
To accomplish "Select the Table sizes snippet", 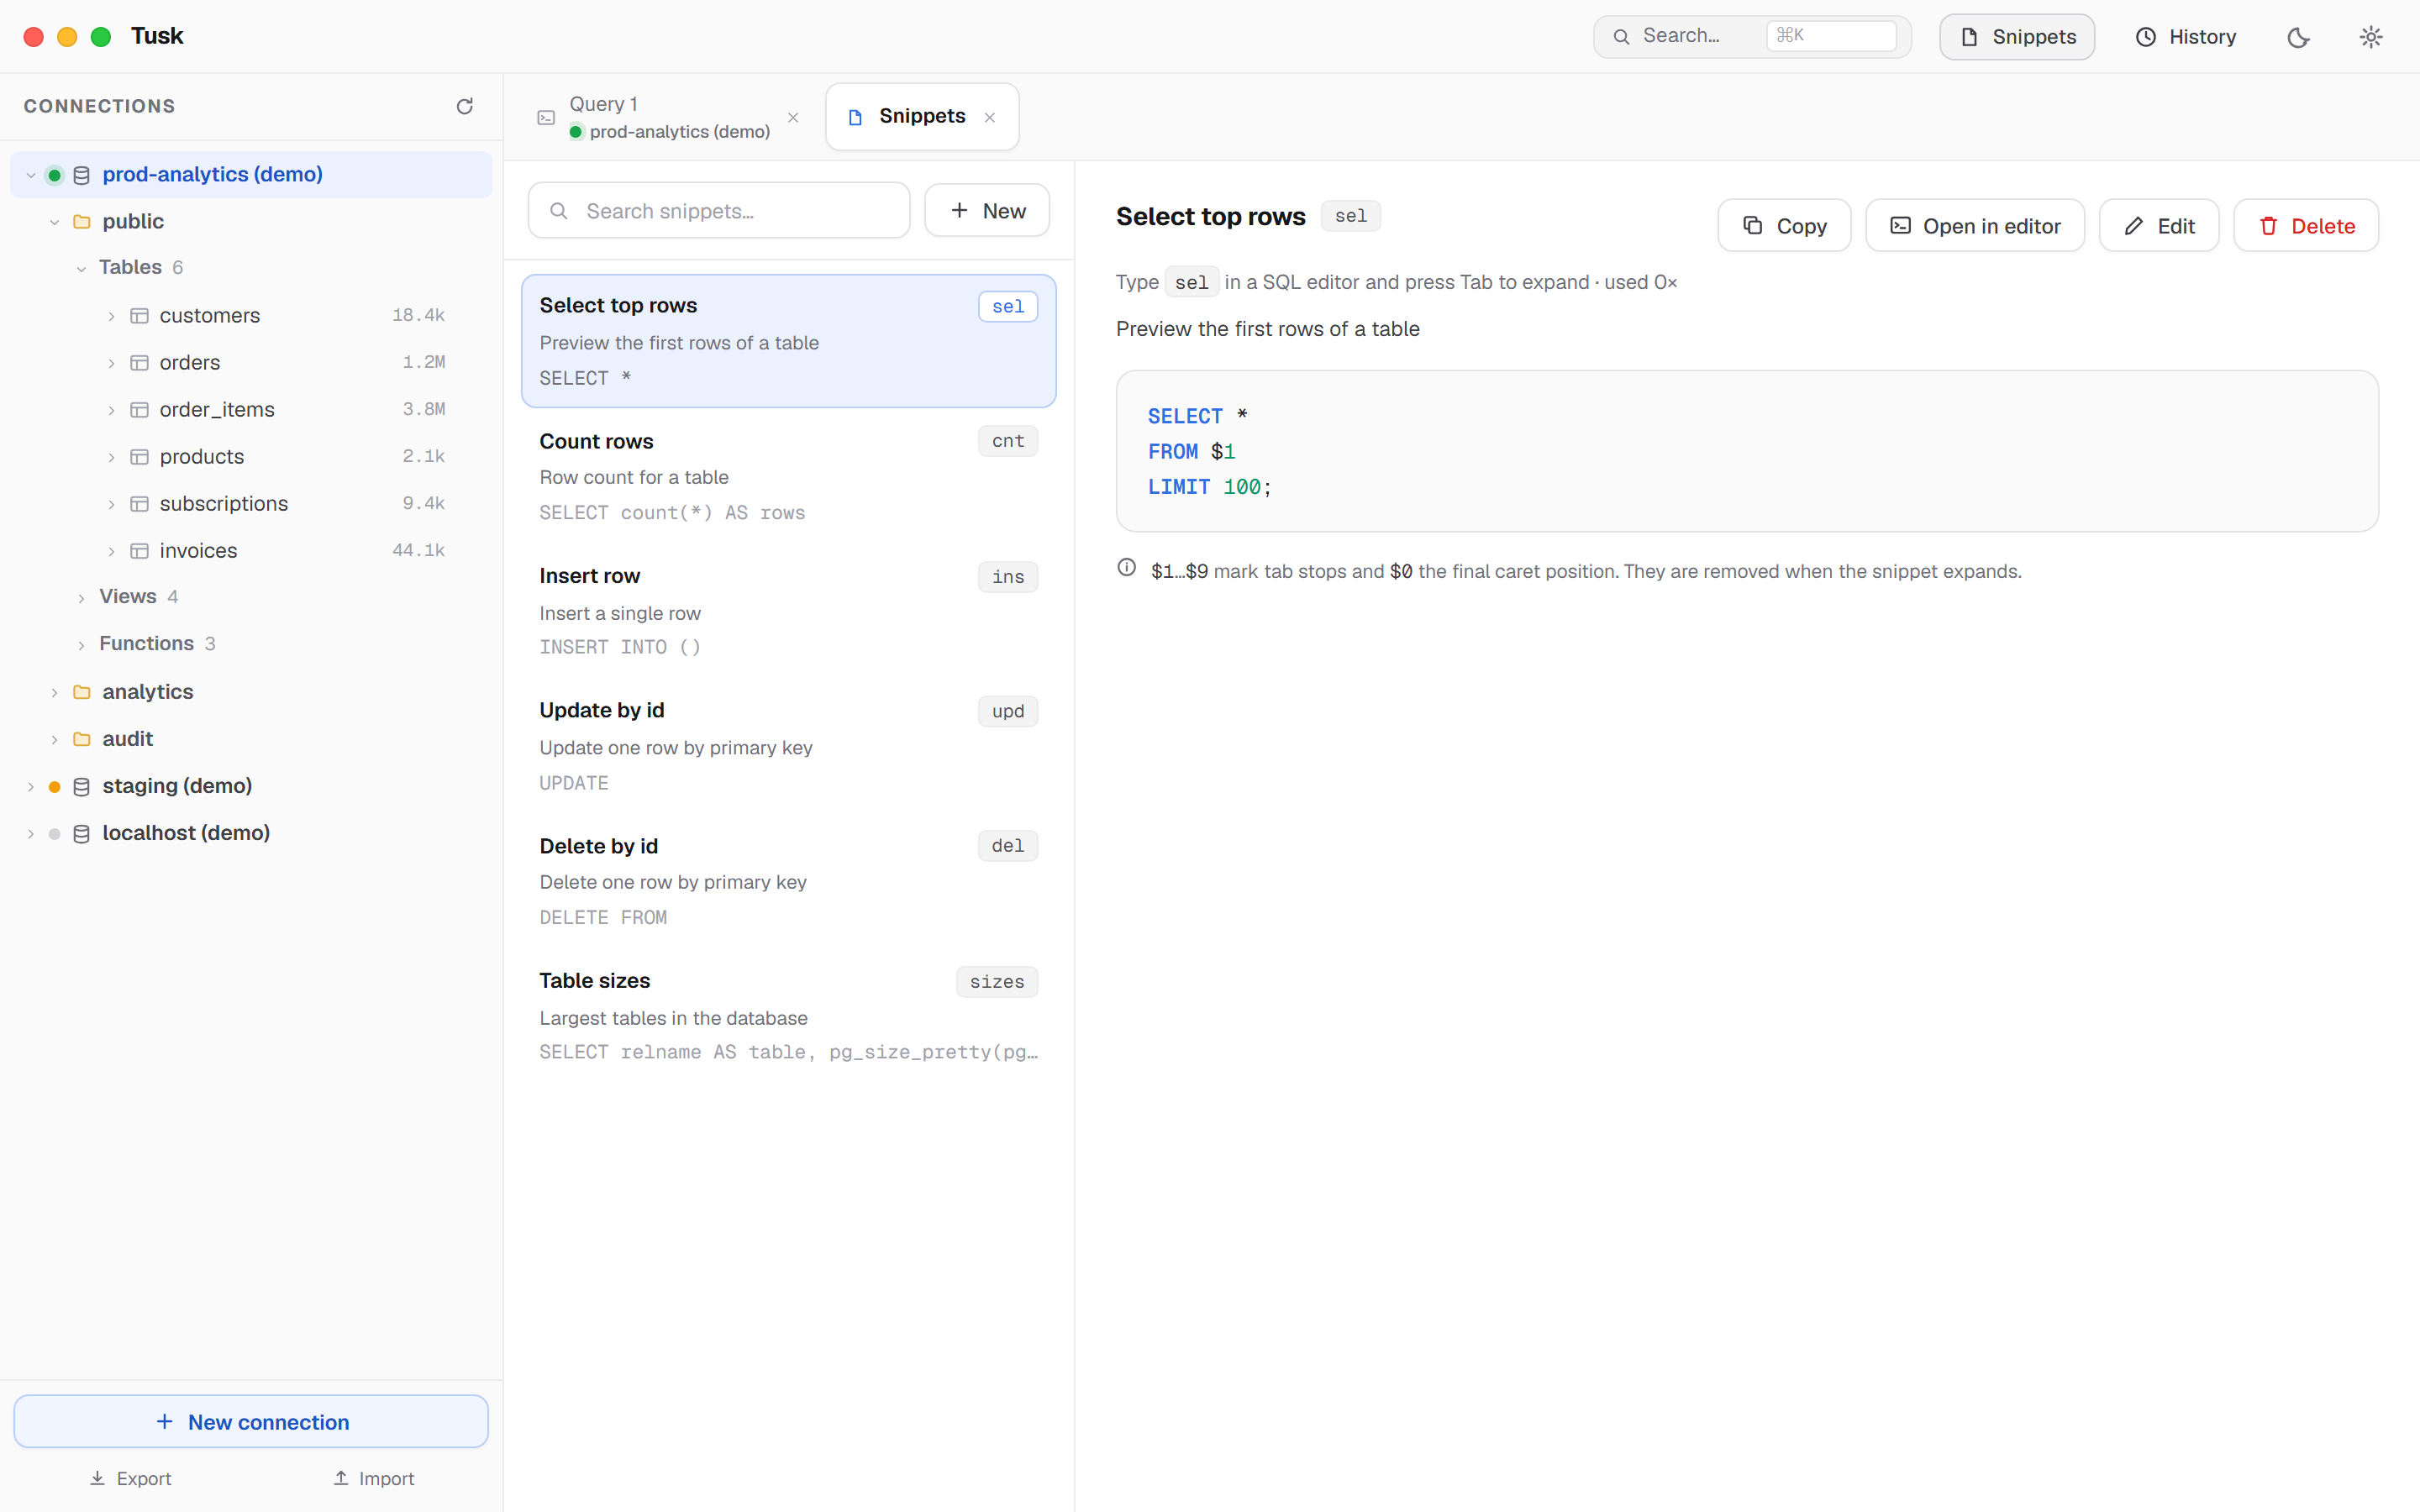I will [x=788, y=1016].
